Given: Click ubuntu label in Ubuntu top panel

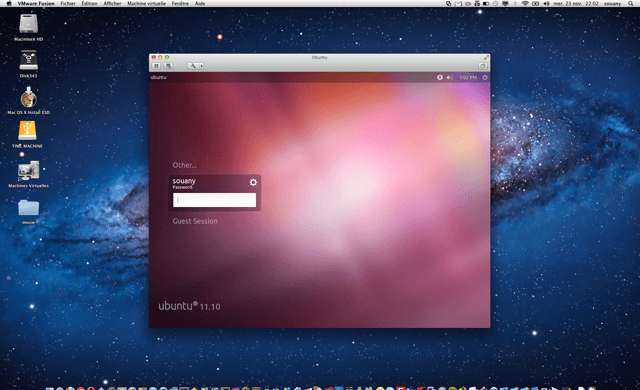Looking at the screenshot, I should tap(158, 77).
